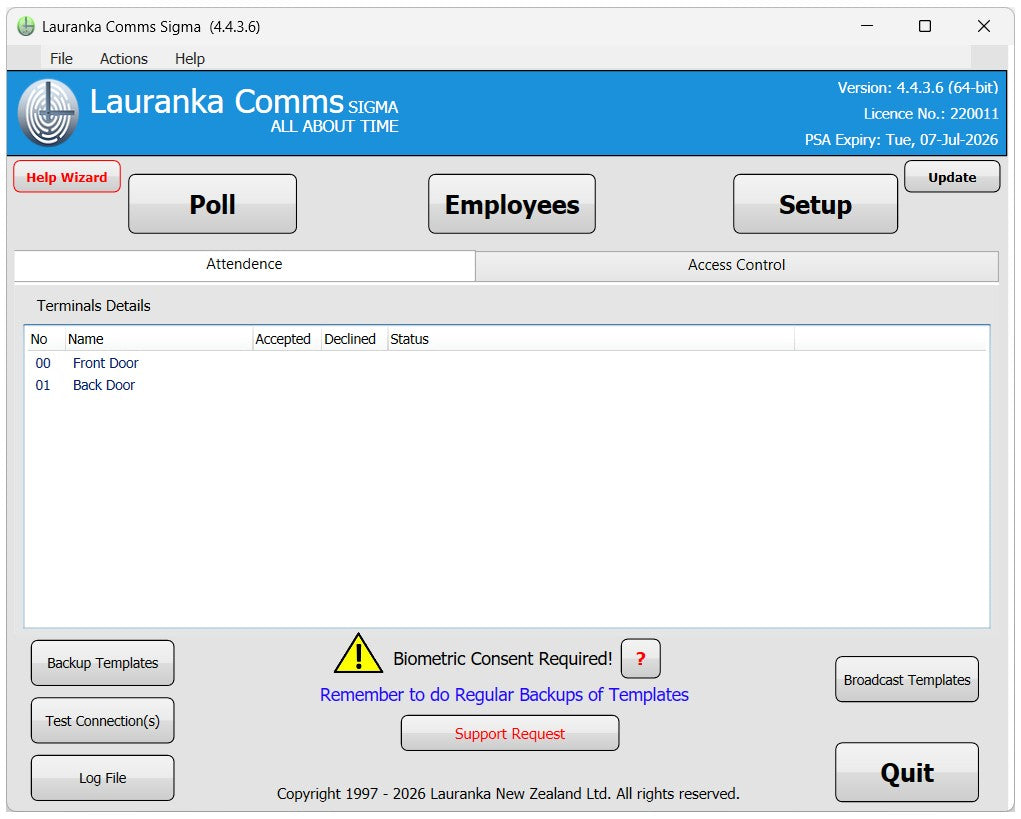1021x819 pixels.
Task: Open the File menu
Action: click(x=61, y=59)
